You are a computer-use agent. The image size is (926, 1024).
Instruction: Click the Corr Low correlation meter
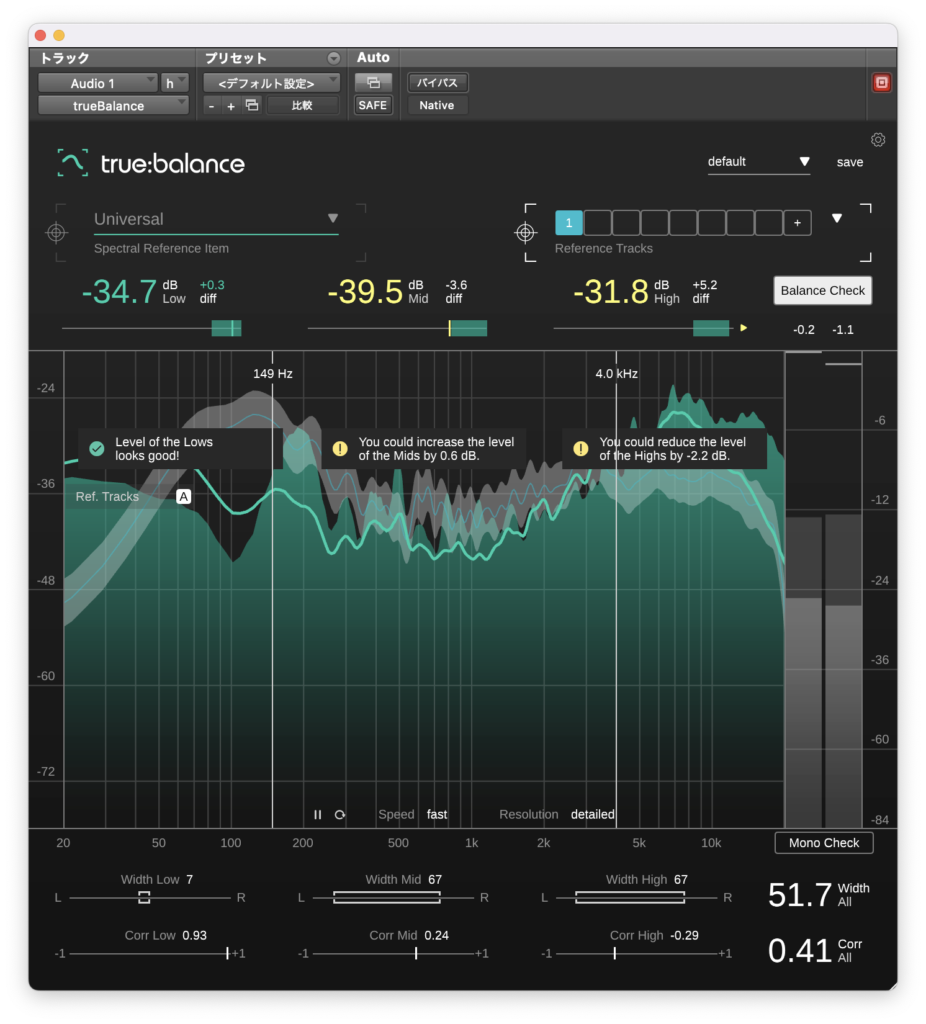[x=150, y=953]
